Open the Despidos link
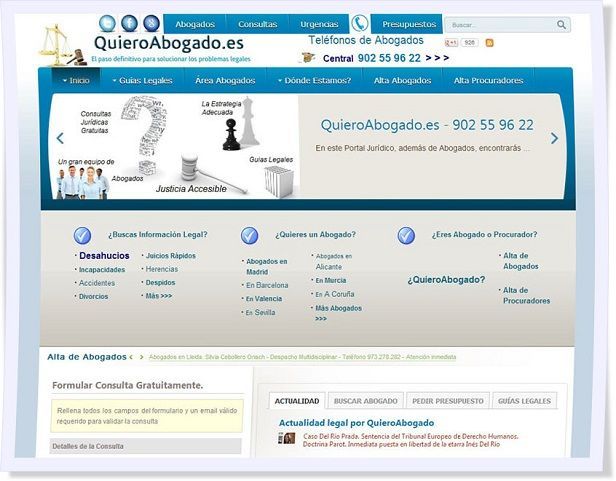616x481 pixels. pyautogui.click(x=160, y=283)
